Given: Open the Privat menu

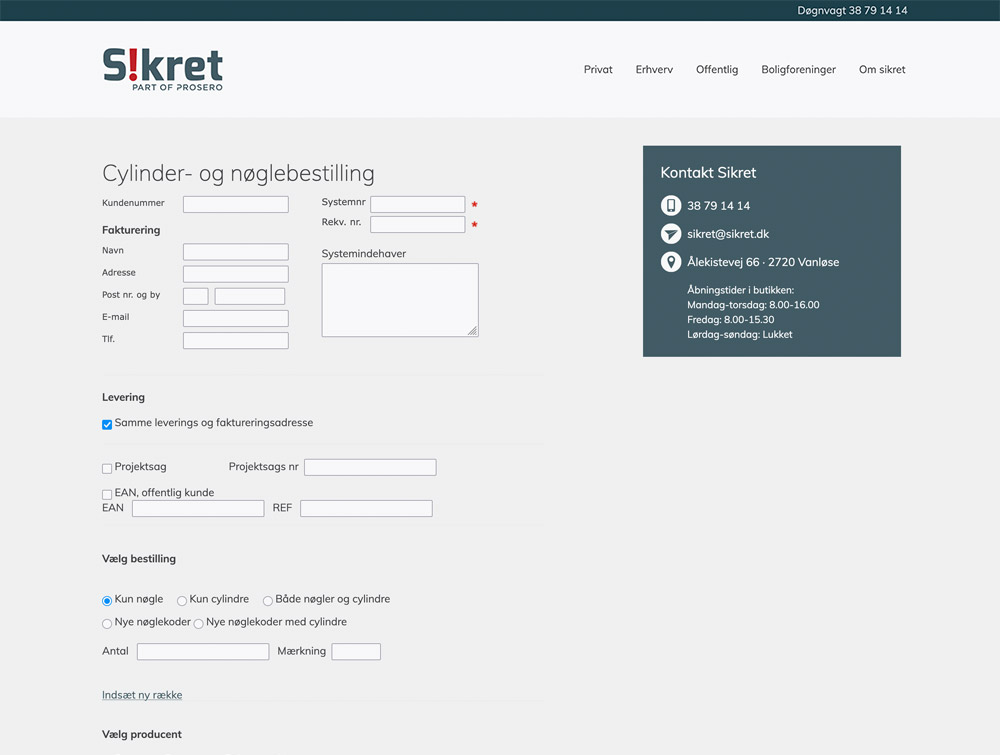Looking at the screenshot, I should tap(598, 70).
